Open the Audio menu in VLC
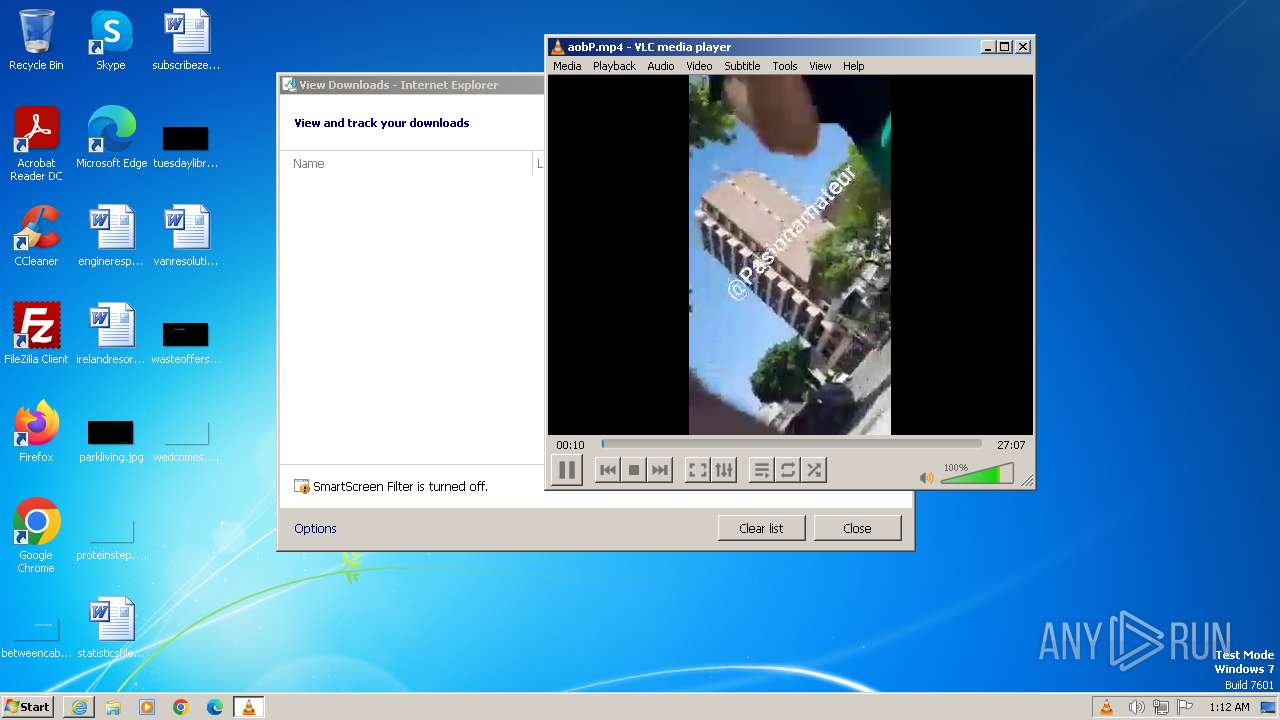1280x720 pixels. click(x=660, y=66)
